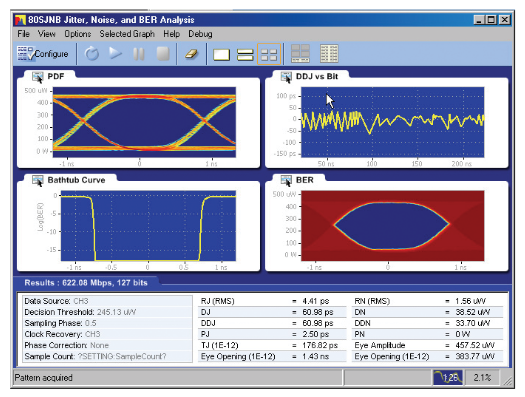Click the DDJ result row

pos(272,323)
